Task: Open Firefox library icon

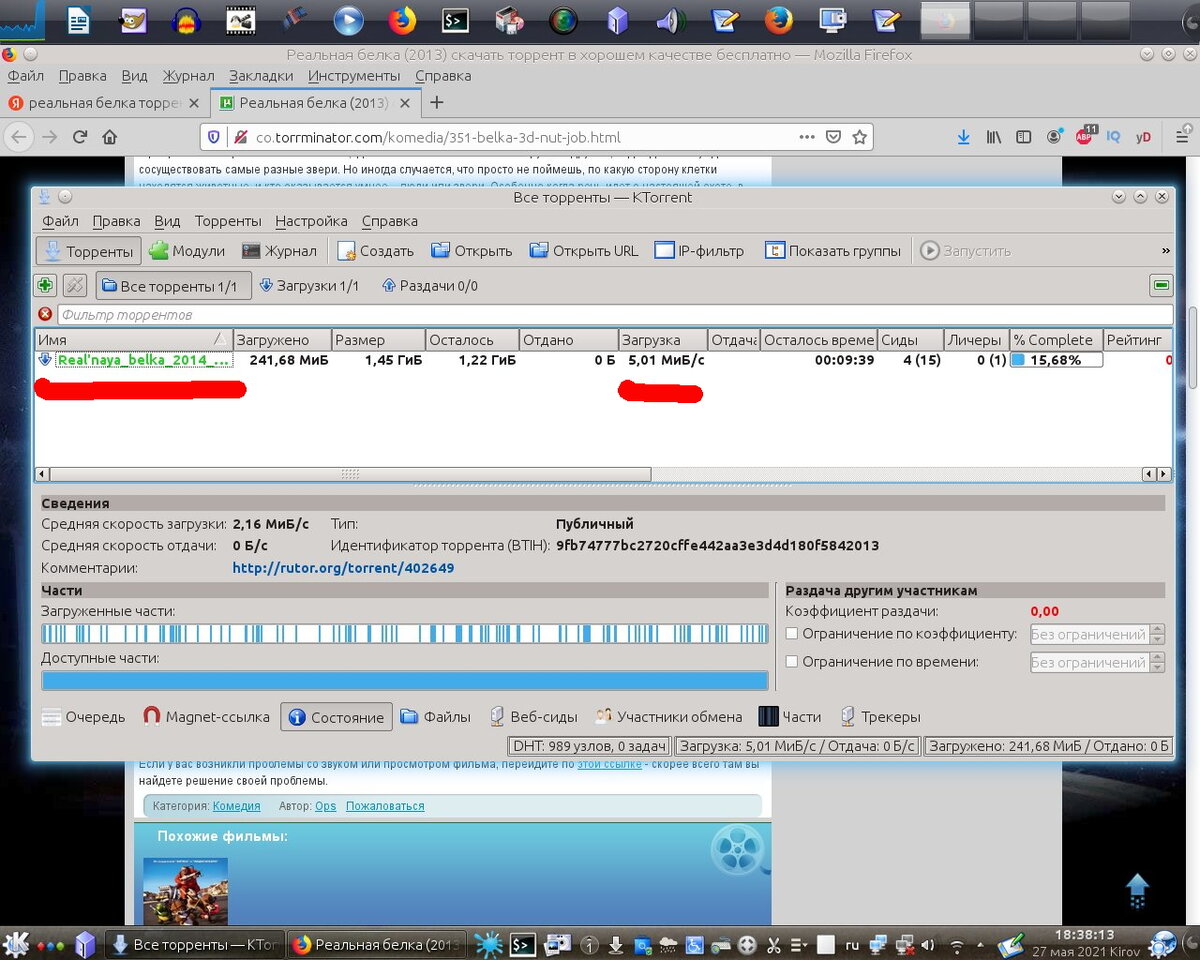Action: (x=993, y=137)
